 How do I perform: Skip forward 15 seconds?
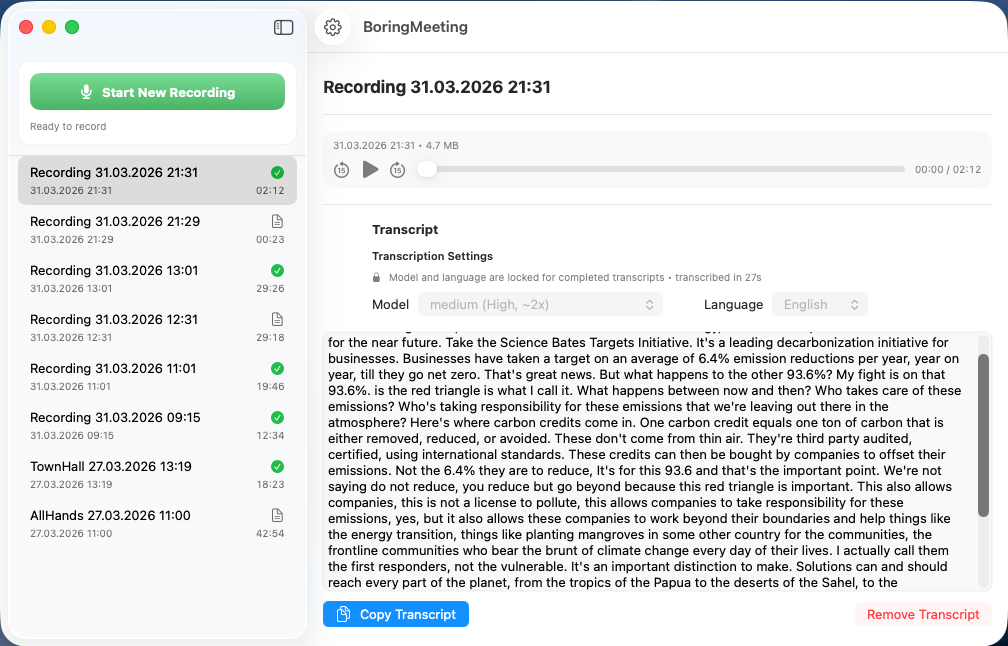point(397,170)
